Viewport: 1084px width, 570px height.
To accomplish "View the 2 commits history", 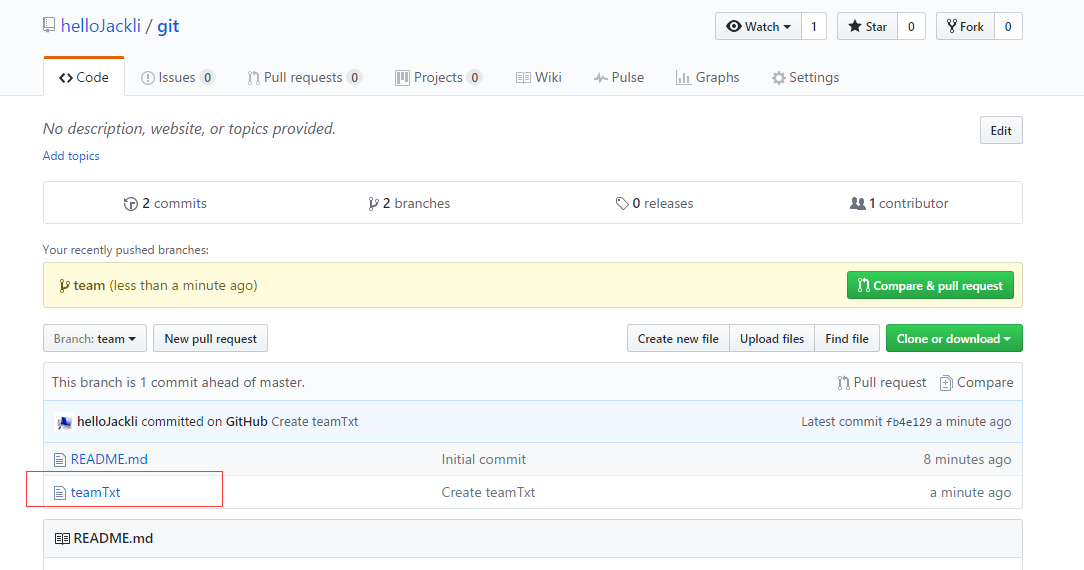I will point(165,203).
